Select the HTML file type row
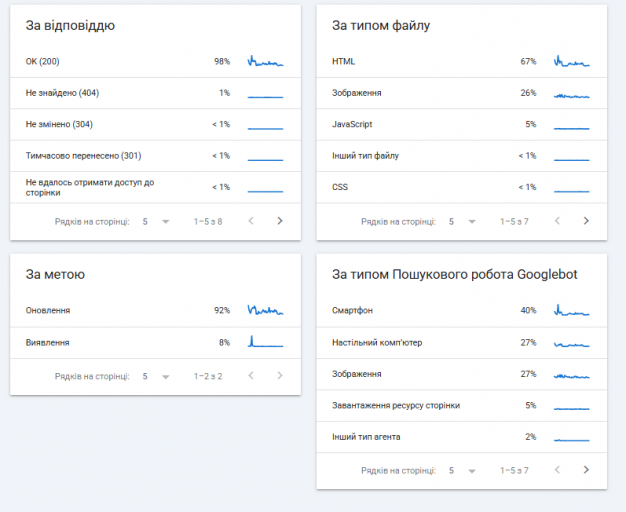This screenshot has height=512, width=626. [x=462, y=62]
